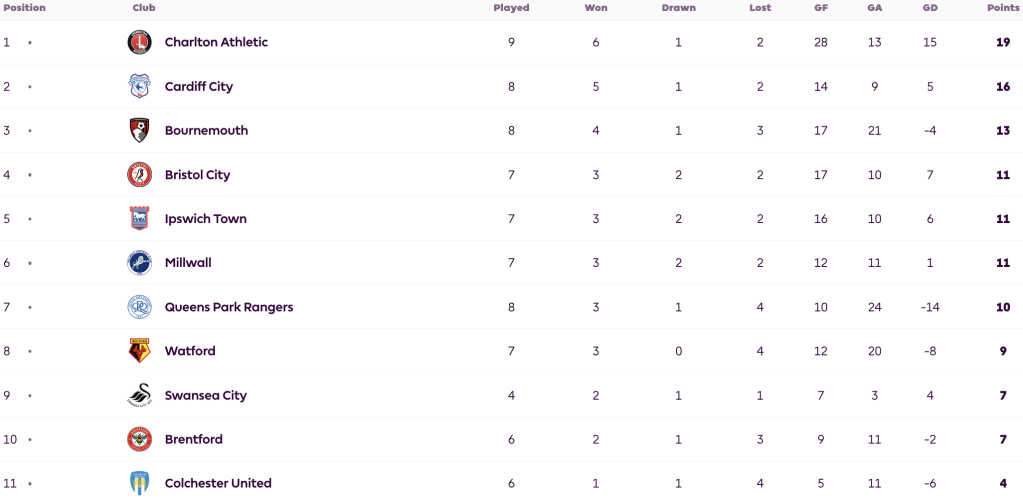The image size is (1023, 500).
Task: Click the Colchester United club crest
Action: coord(139,484)
